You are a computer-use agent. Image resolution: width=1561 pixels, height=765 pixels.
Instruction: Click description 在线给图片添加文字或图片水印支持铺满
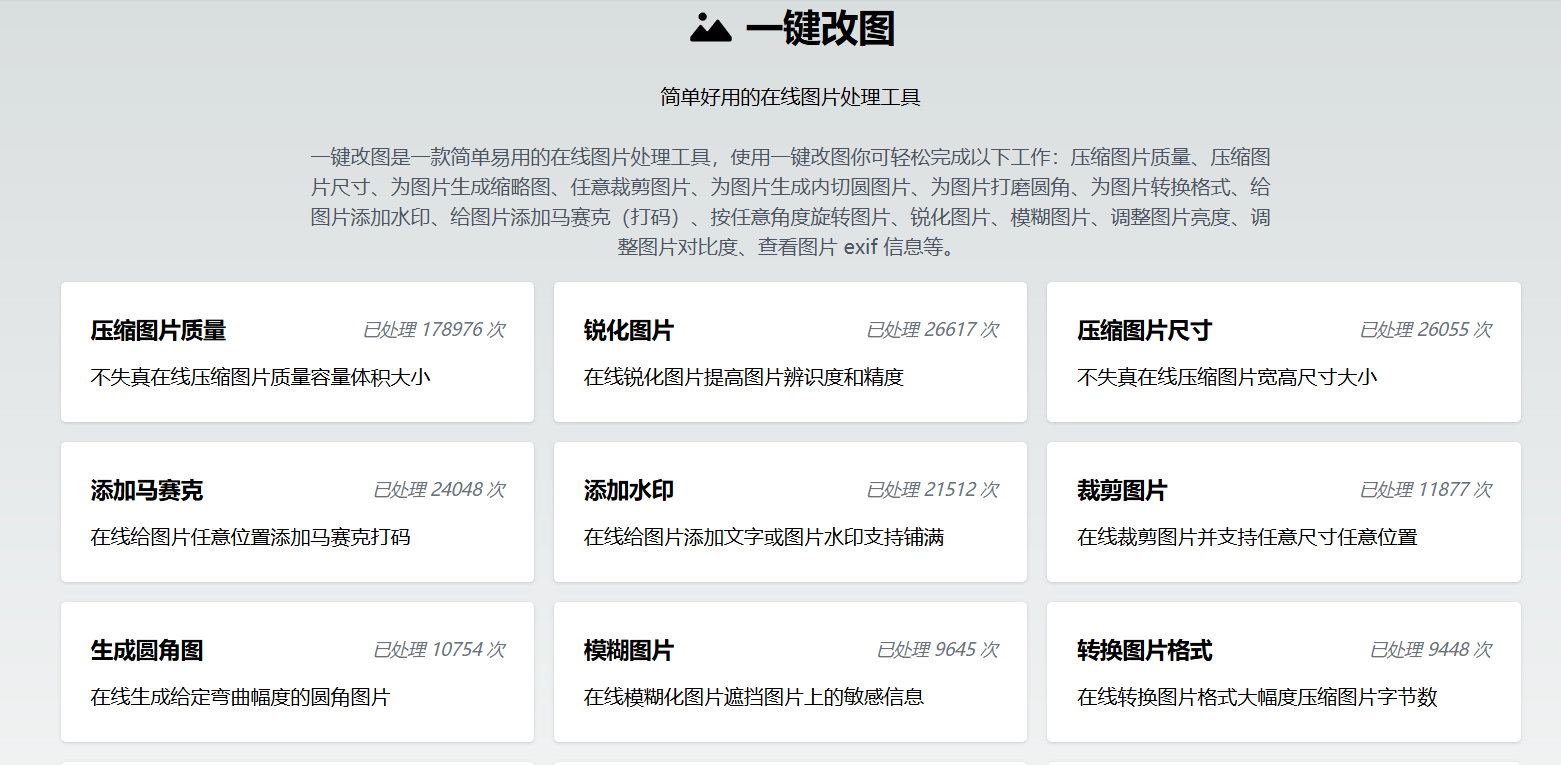coord(764,537)
